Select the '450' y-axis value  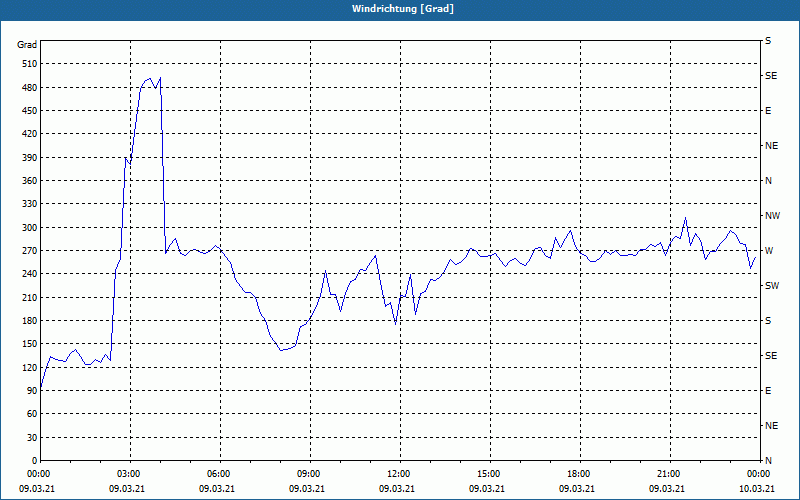pos(30,111)
